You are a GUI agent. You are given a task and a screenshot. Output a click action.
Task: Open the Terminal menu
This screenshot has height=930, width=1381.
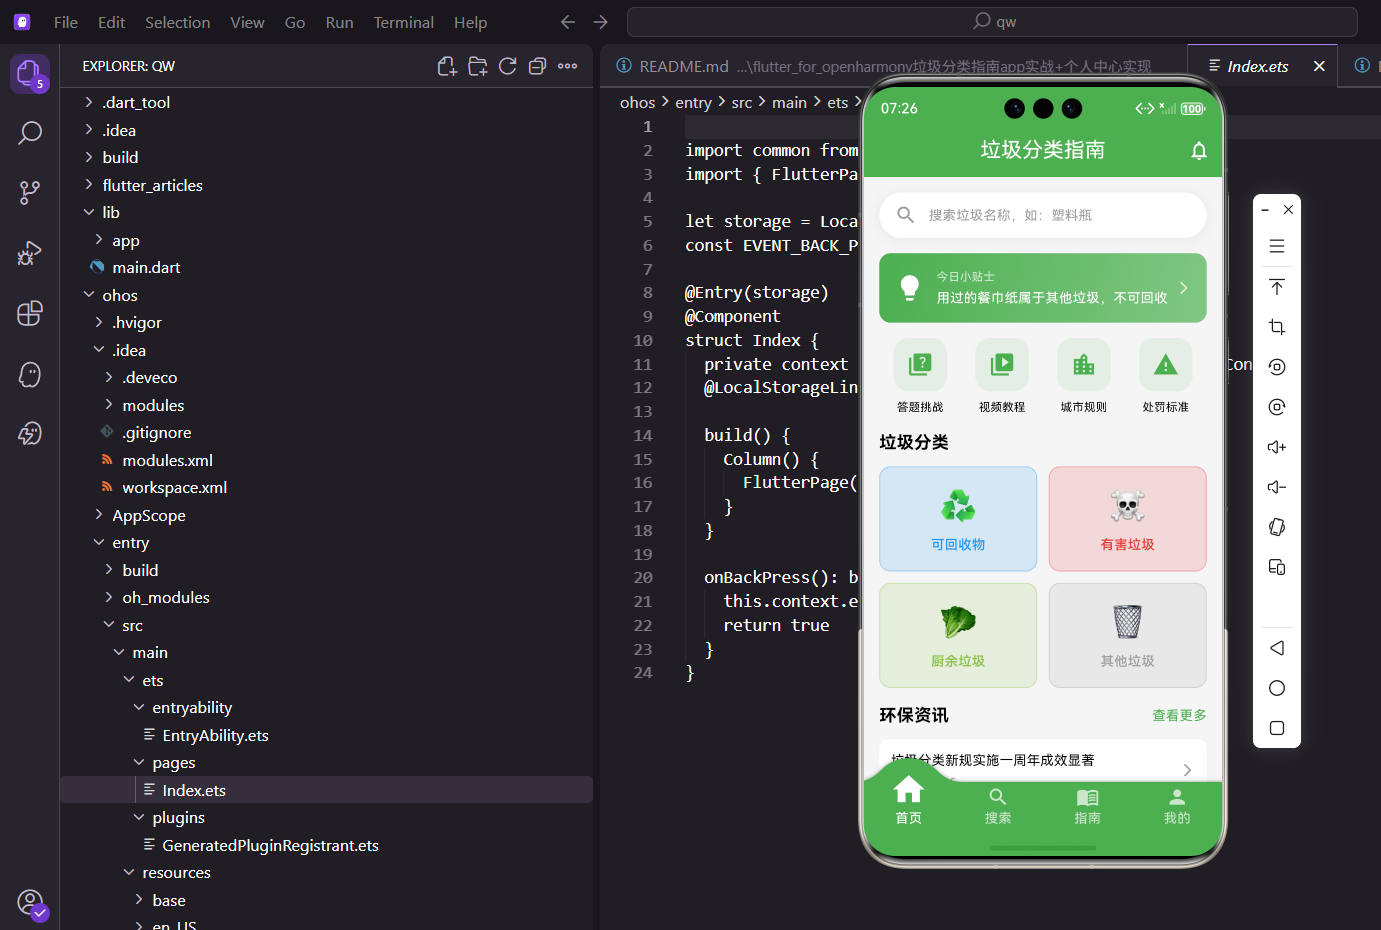[x=403, y=21]
